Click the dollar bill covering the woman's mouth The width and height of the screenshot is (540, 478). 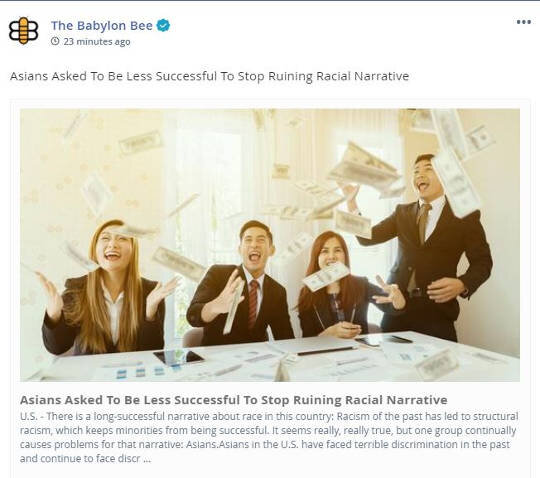tap(326, 276)
